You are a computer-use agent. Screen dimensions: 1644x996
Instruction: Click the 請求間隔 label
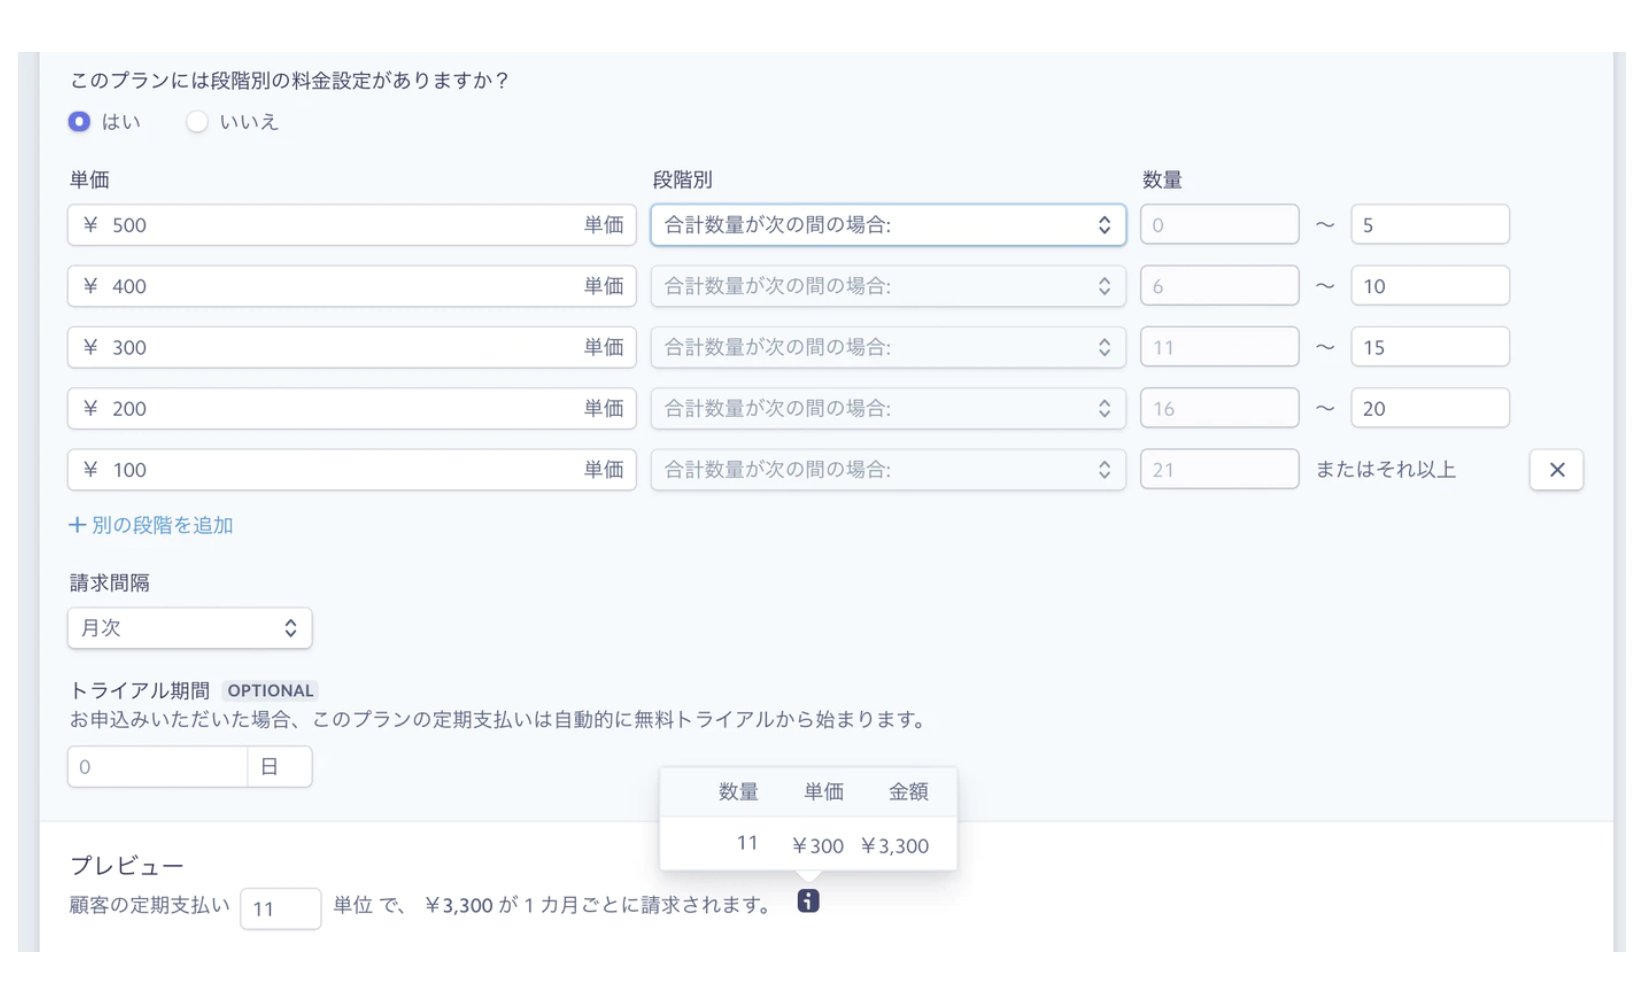pyautogui.click(x=110, y=583)
